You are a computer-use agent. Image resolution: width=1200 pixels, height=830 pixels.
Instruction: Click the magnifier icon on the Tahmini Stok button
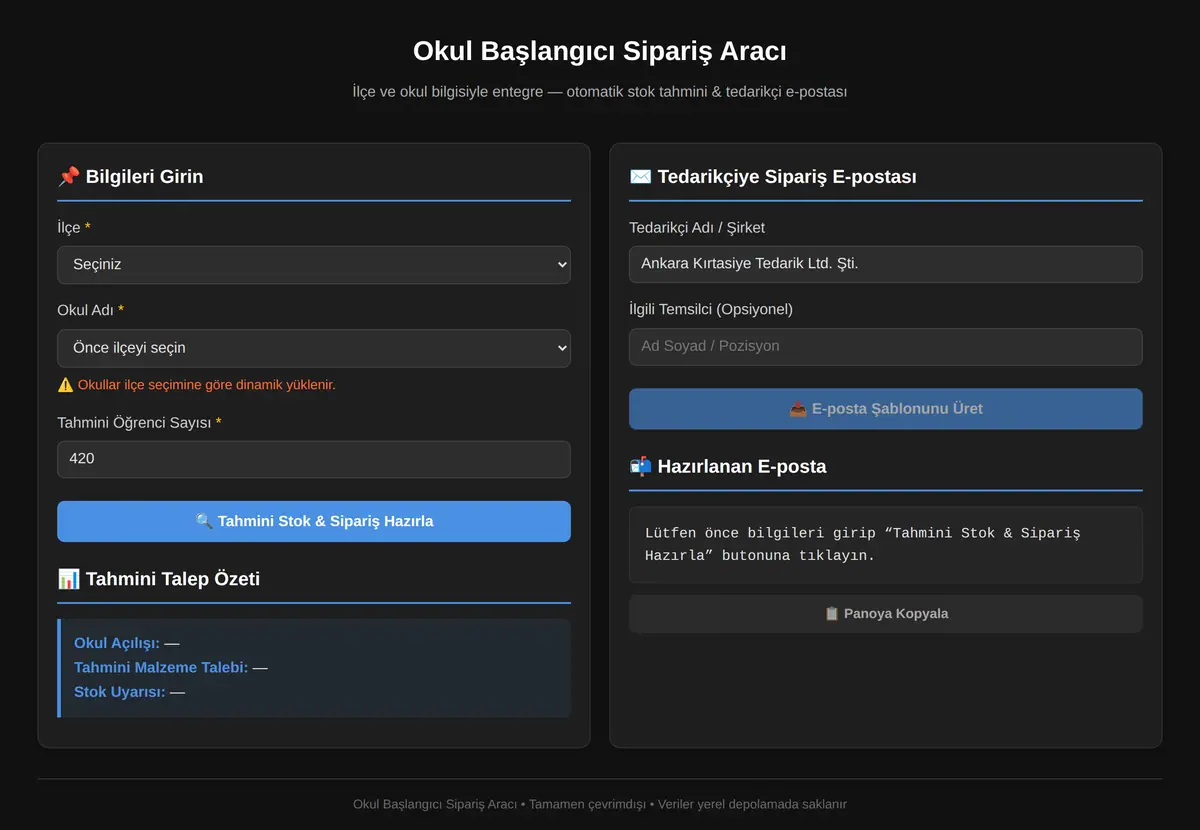(x=204, y=521)
